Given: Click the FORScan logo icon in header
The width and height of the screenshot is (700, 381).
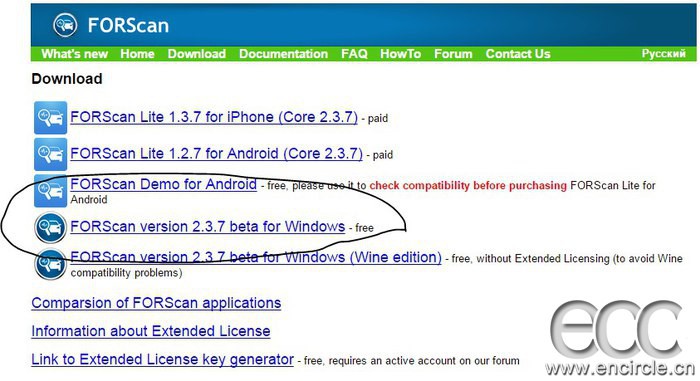Looking at the screenshot, I should (65, 25).
